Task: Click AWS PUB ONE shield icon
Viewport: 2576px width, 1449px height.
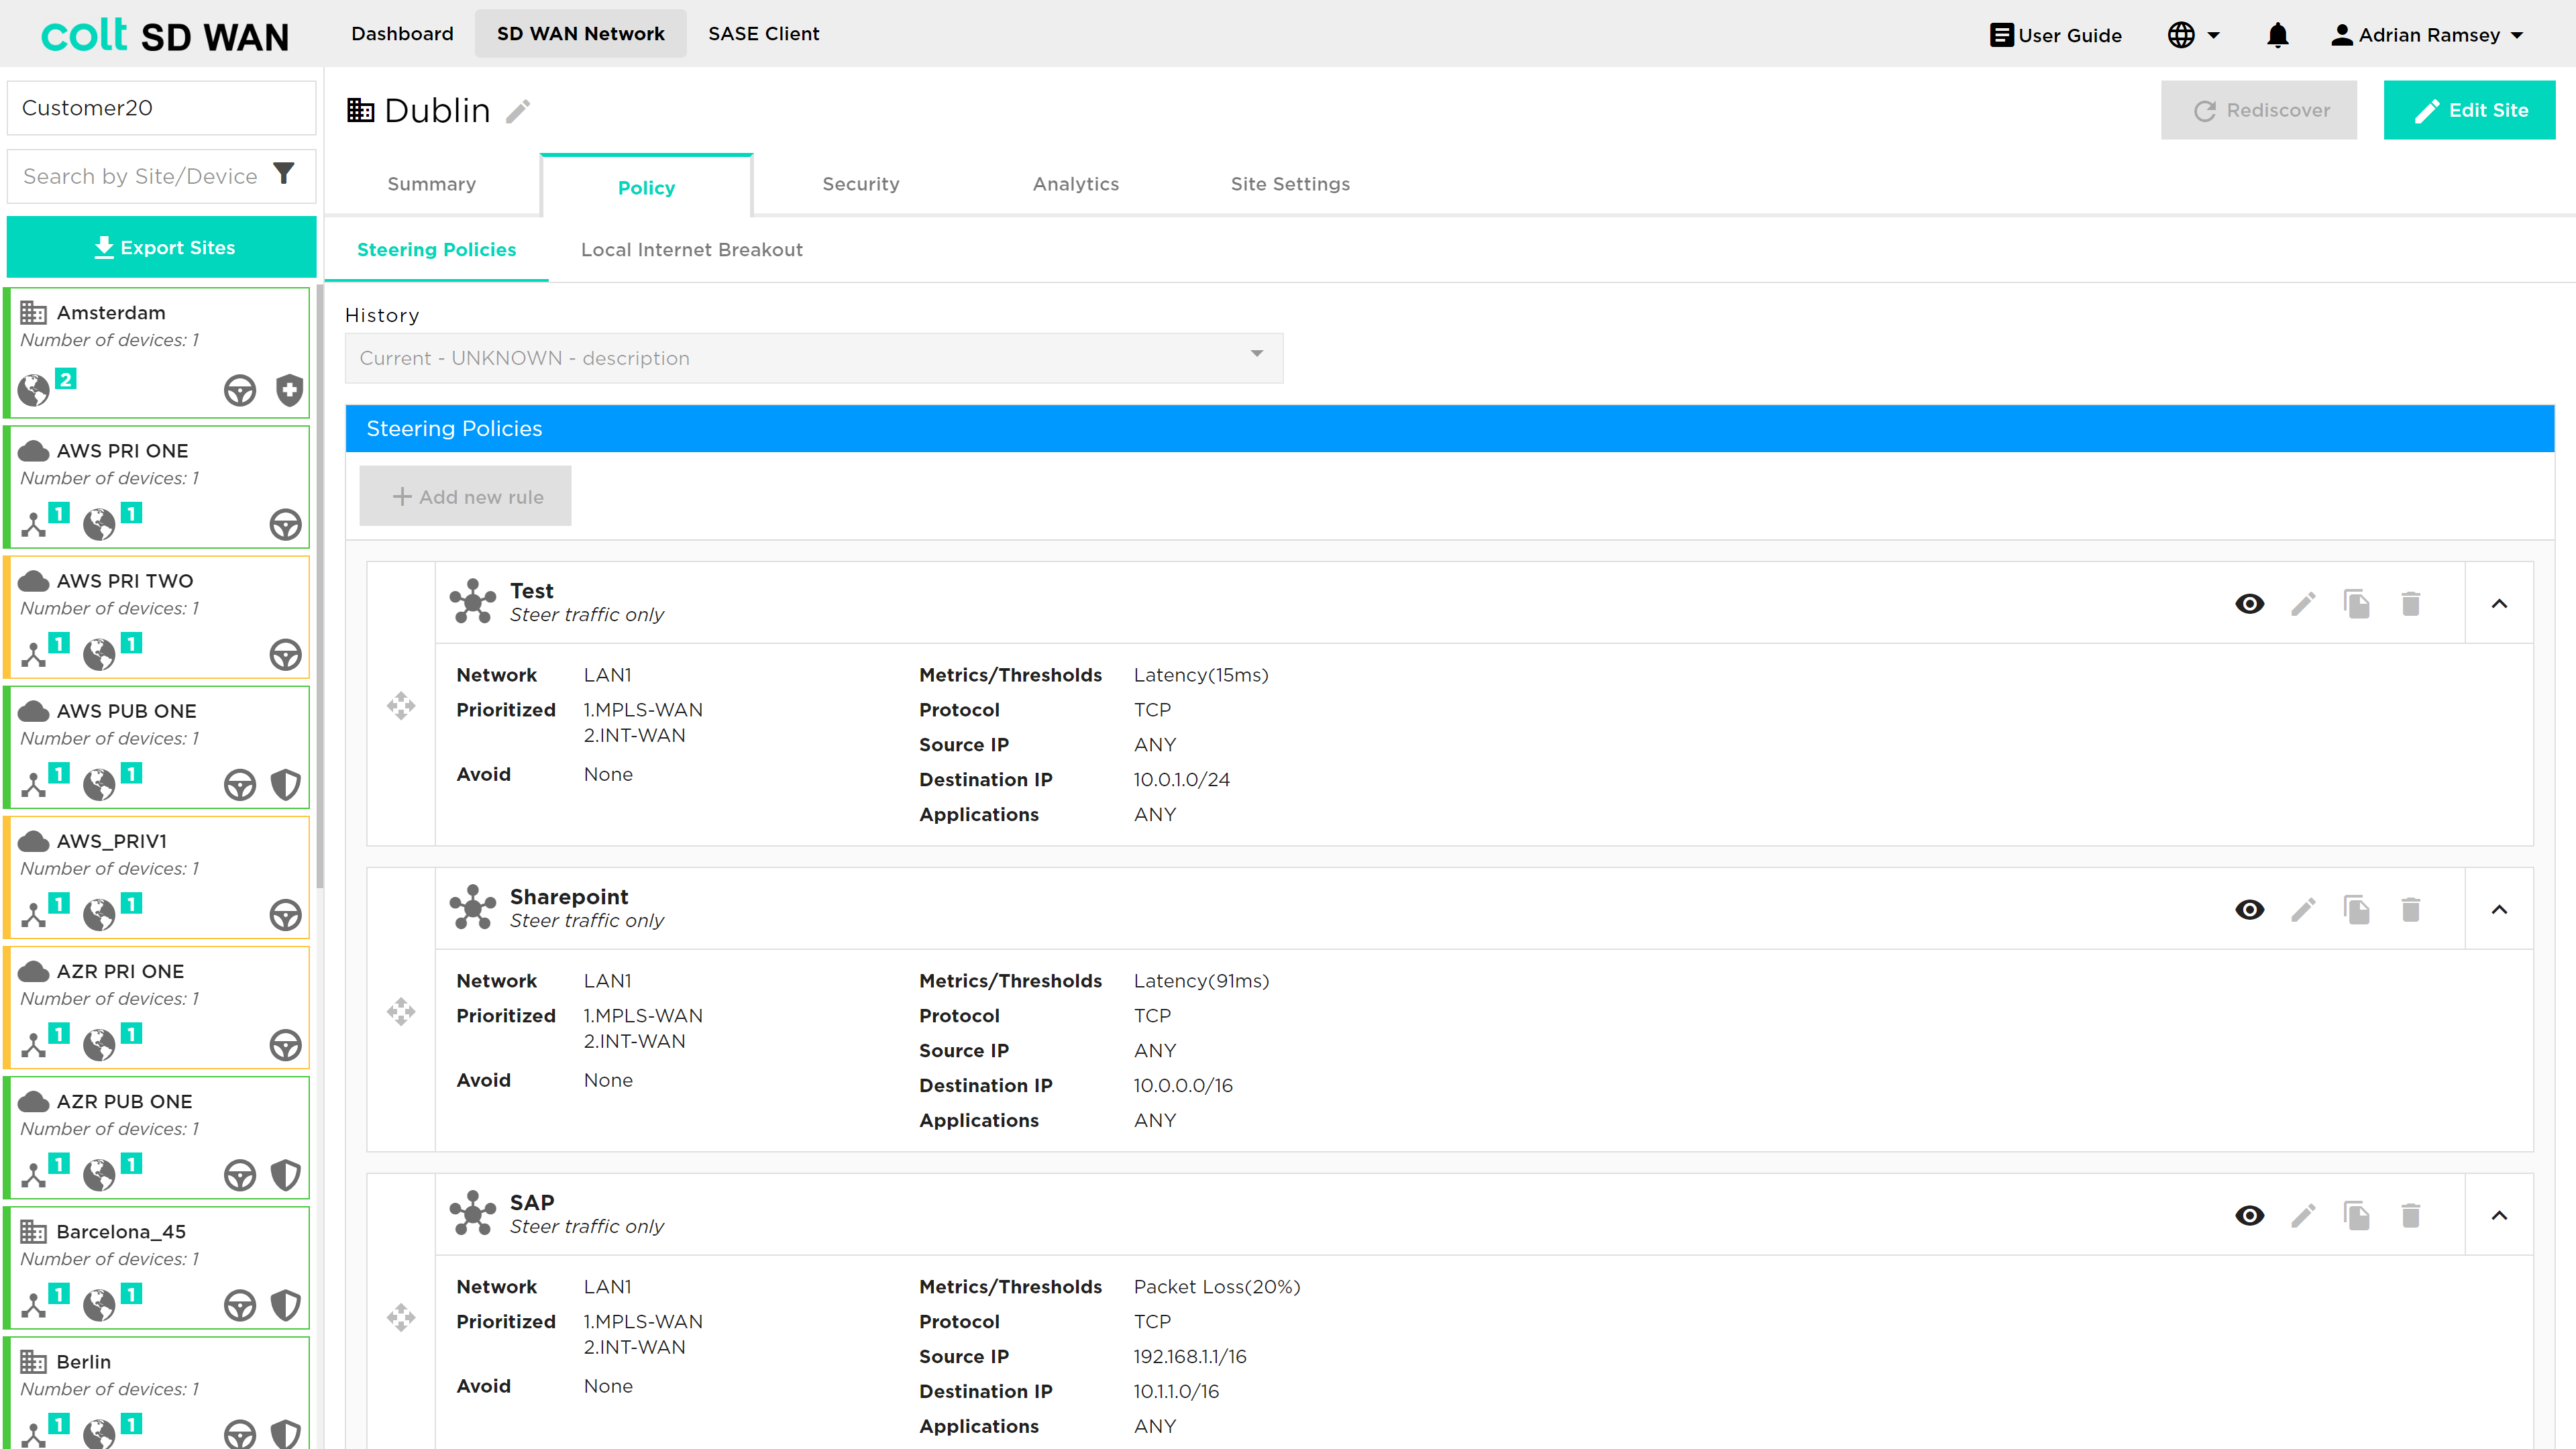Action: coord(286,785)
